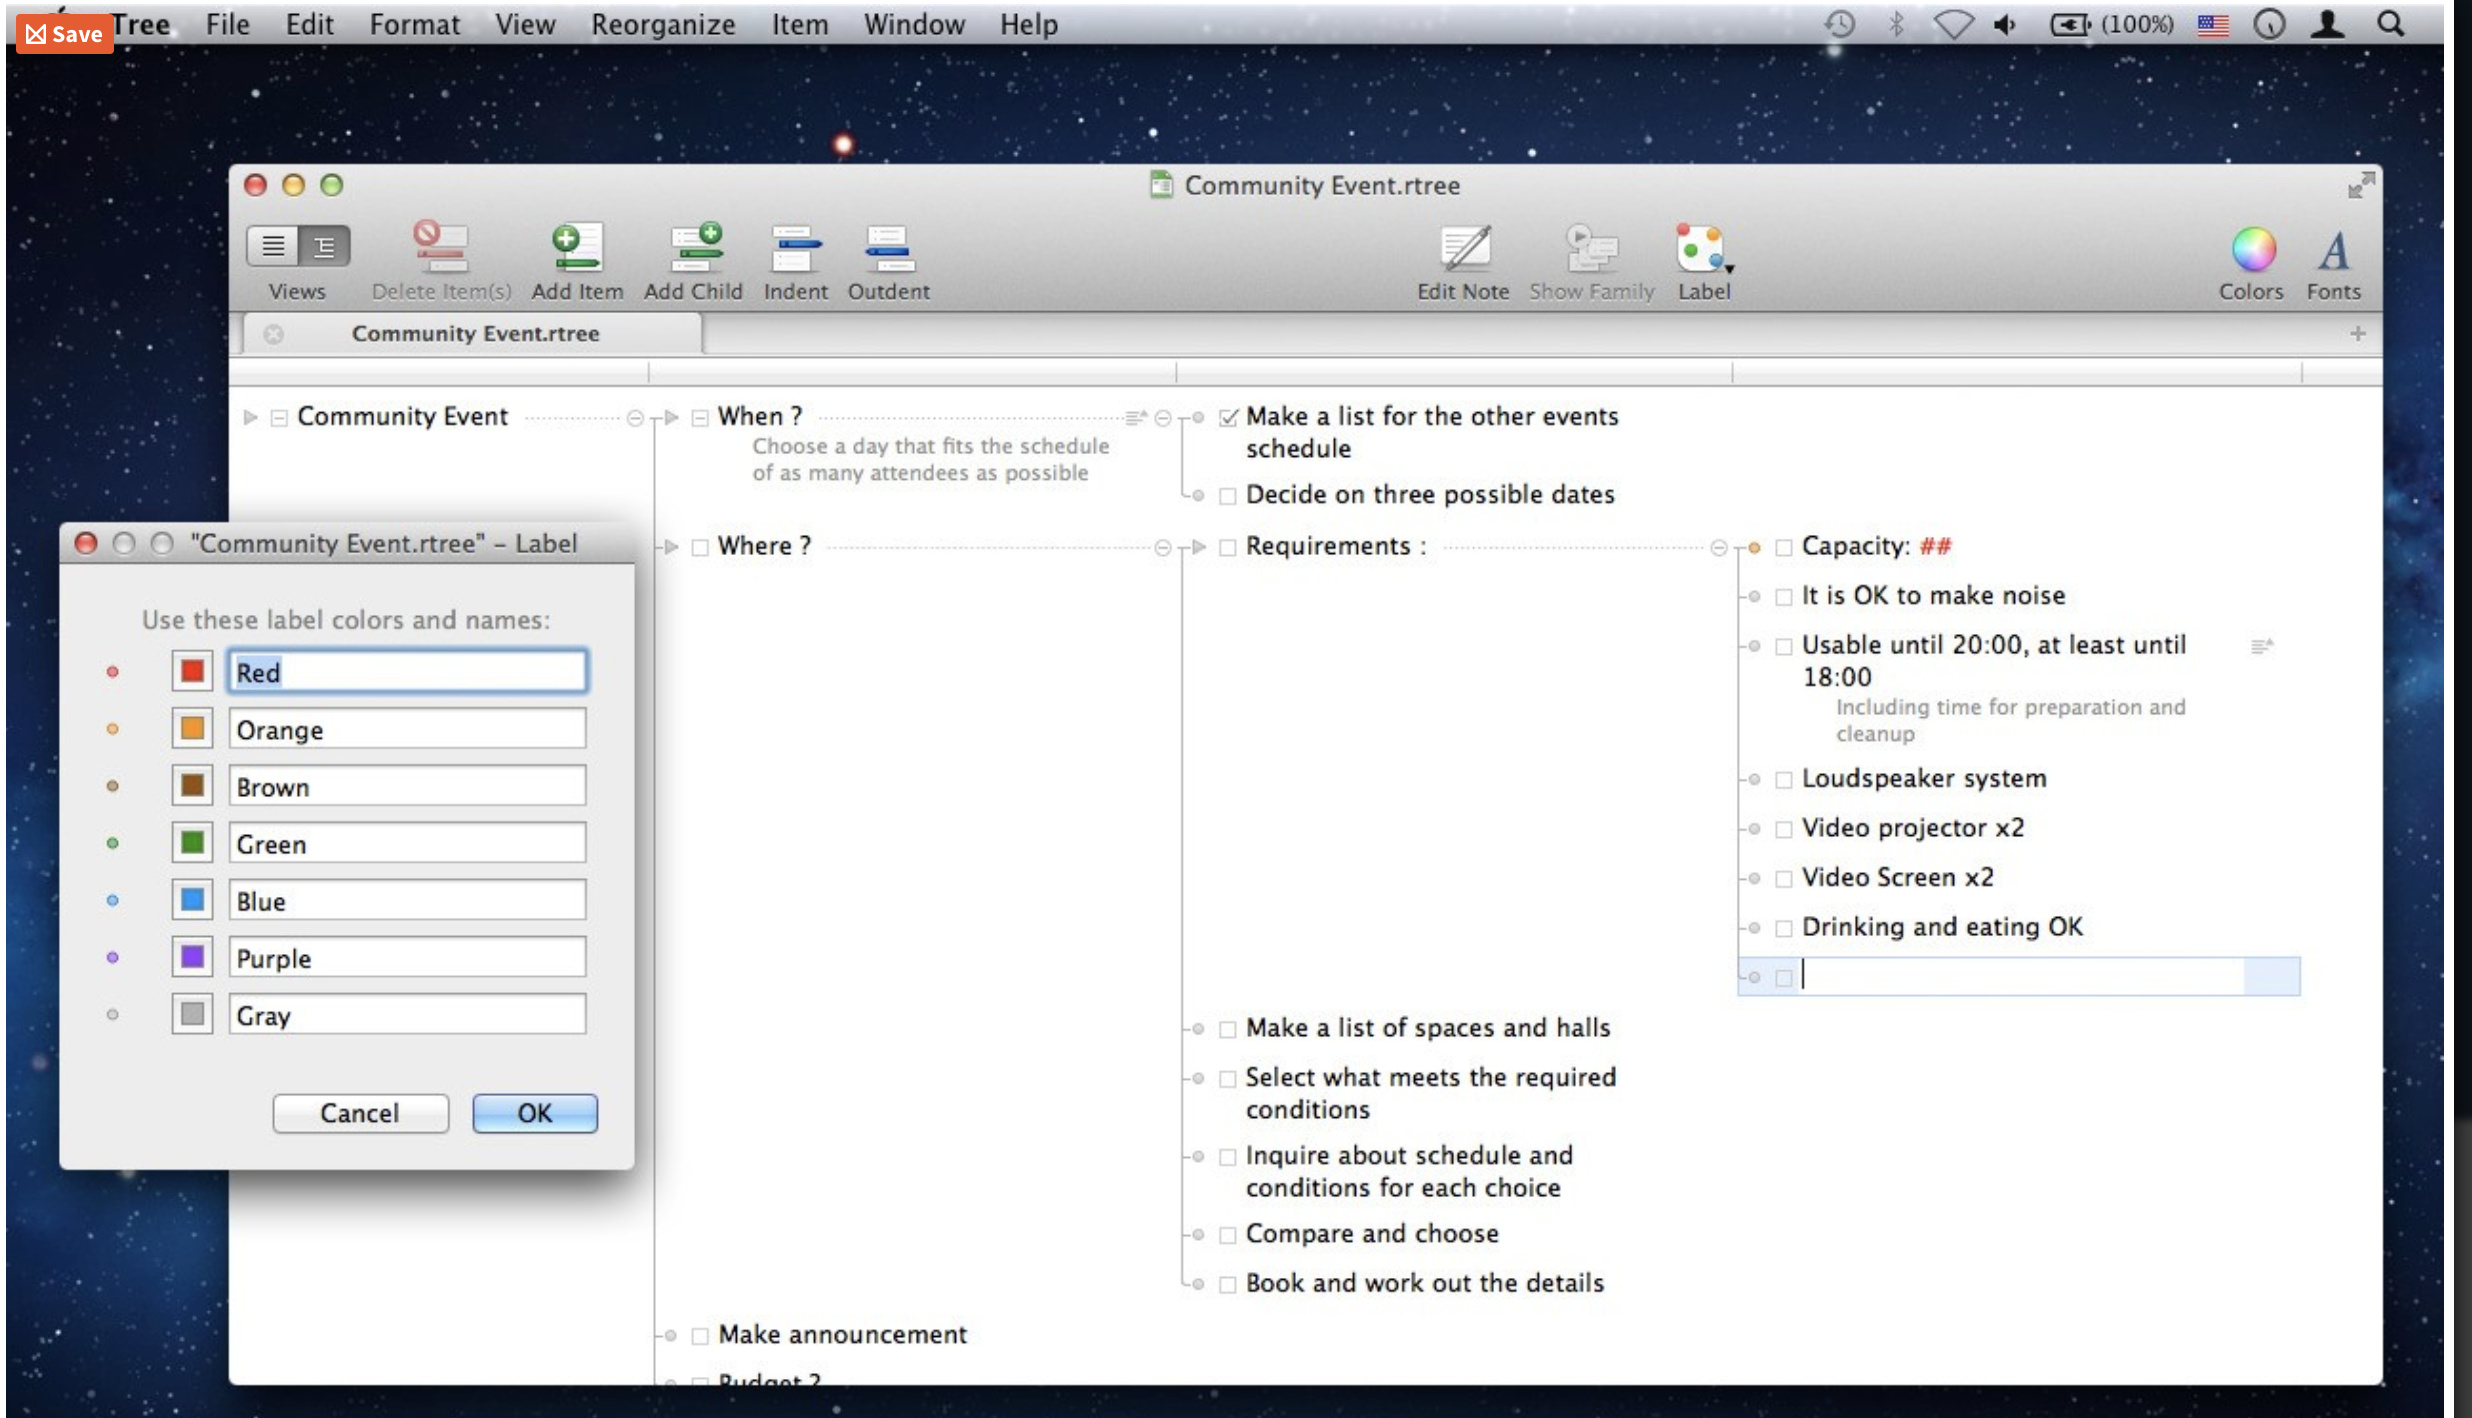2472x1418 pixels.
Task: Click the Cancel button in Label dialog
Action: pos(360,1113)
